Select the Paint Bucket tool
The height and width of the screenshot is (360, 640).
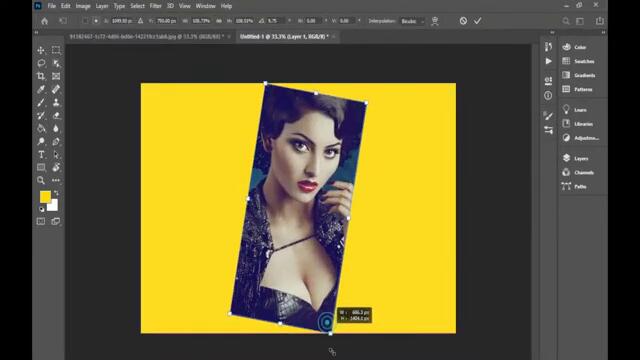pyautogui.click(x=41, y=129)
